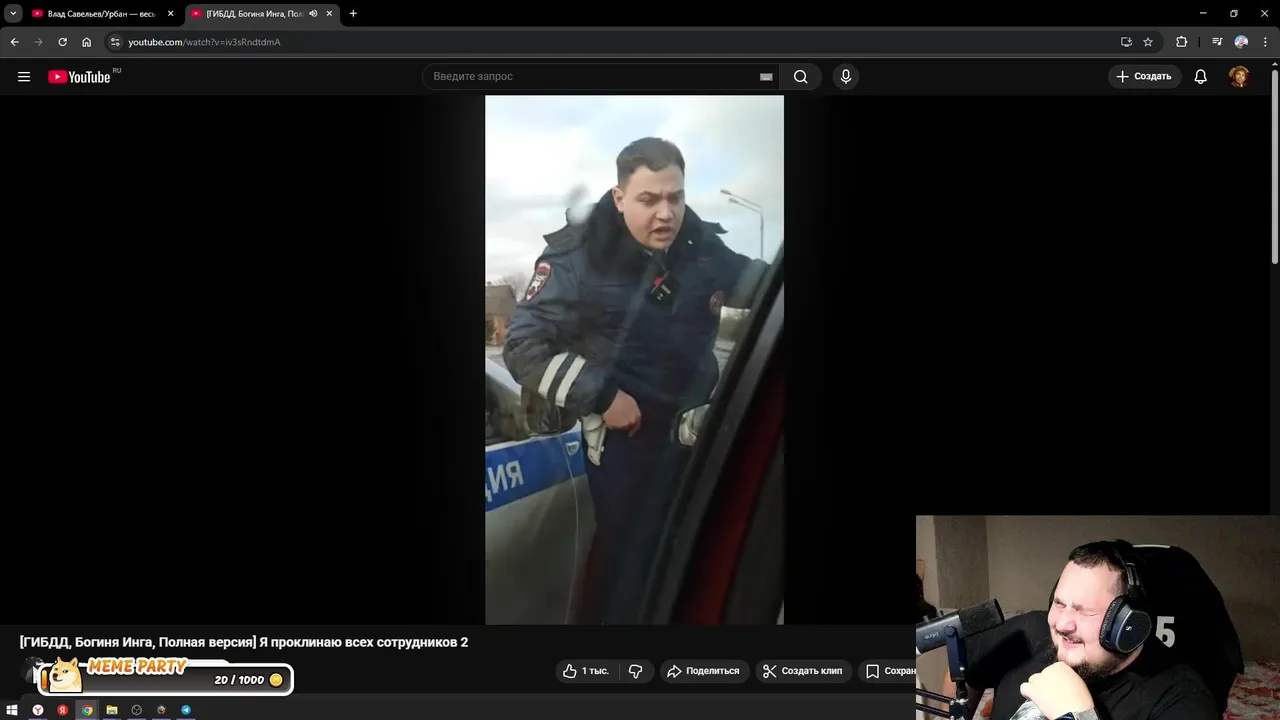Close the ГИБДД, Богиня Инга tab

tap(329, 14)
